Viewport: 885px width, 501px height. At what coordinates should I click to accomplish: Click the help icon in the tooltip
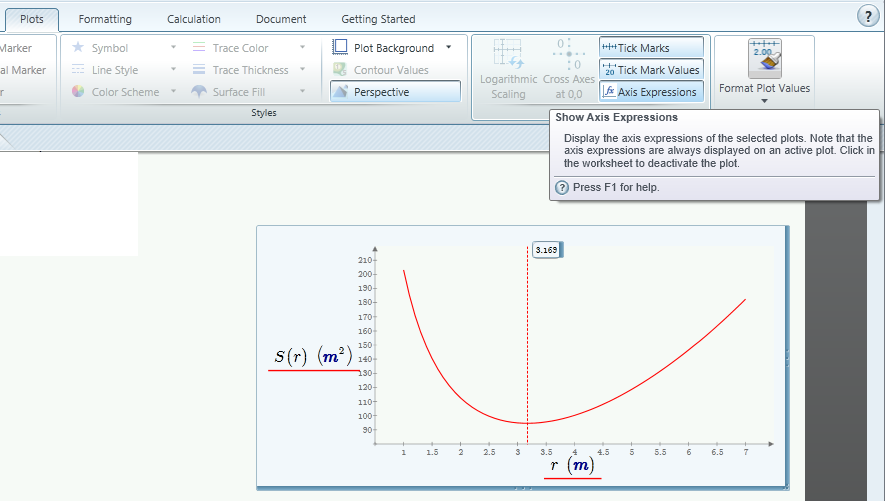(x=562, y=187)
